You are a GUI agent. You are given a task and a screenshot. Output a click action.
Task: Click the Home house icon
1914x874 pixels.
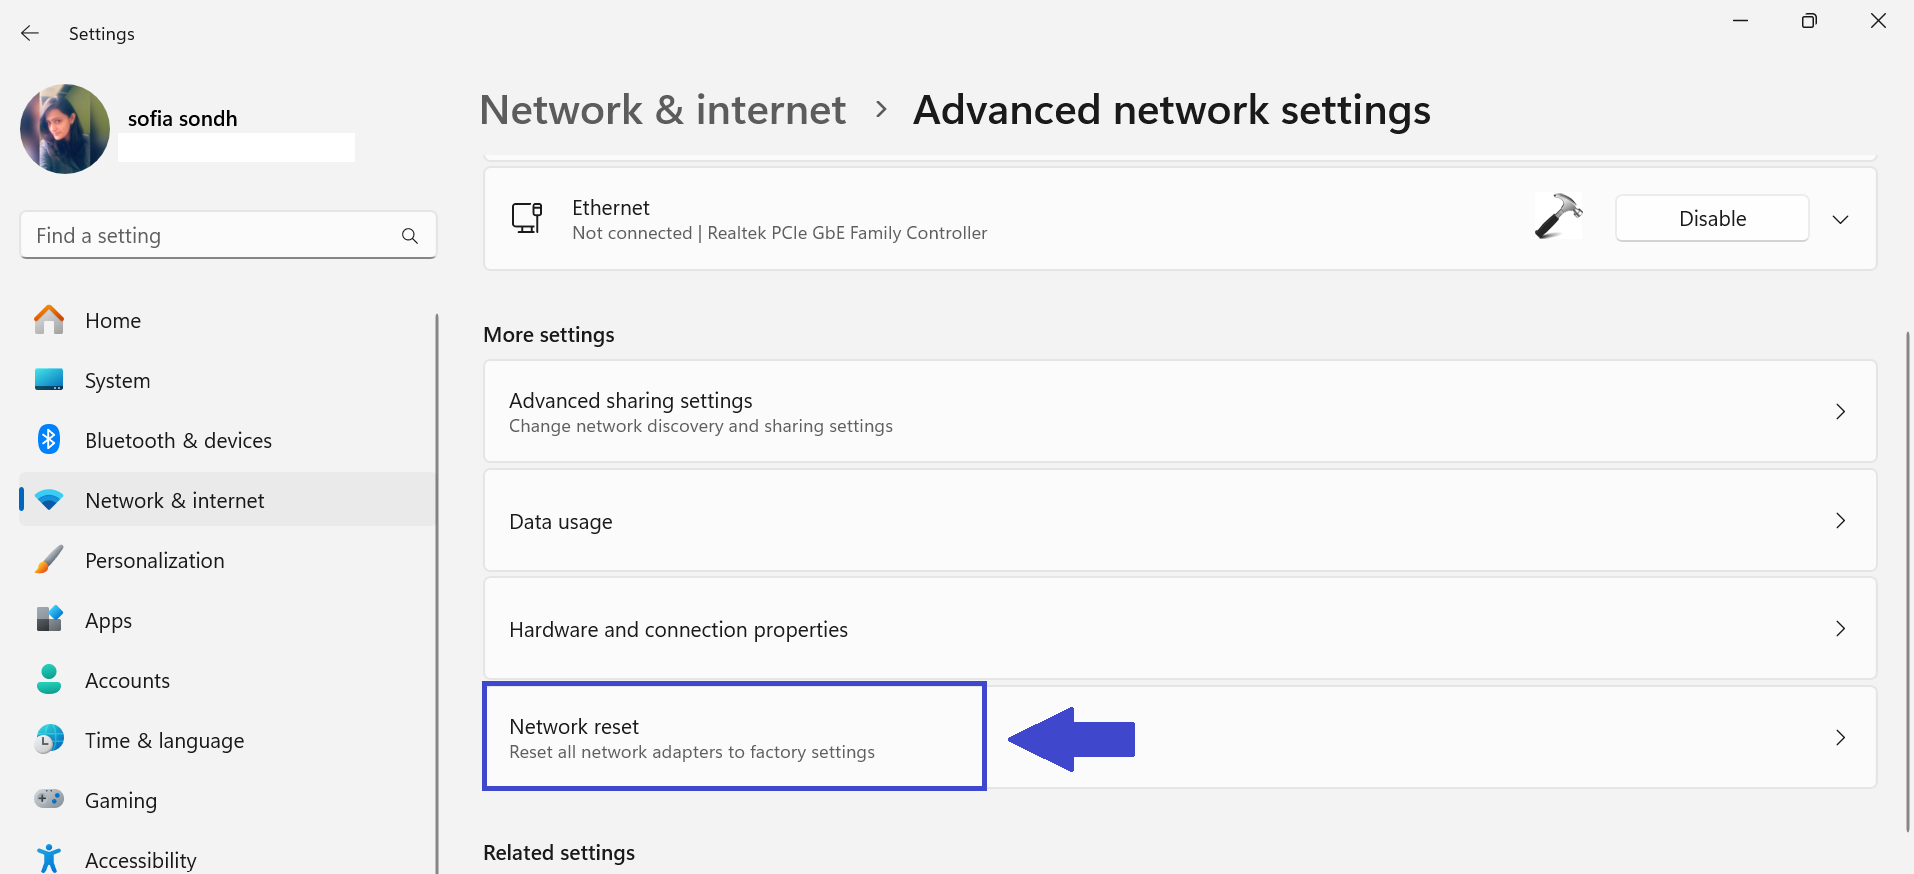49,320
